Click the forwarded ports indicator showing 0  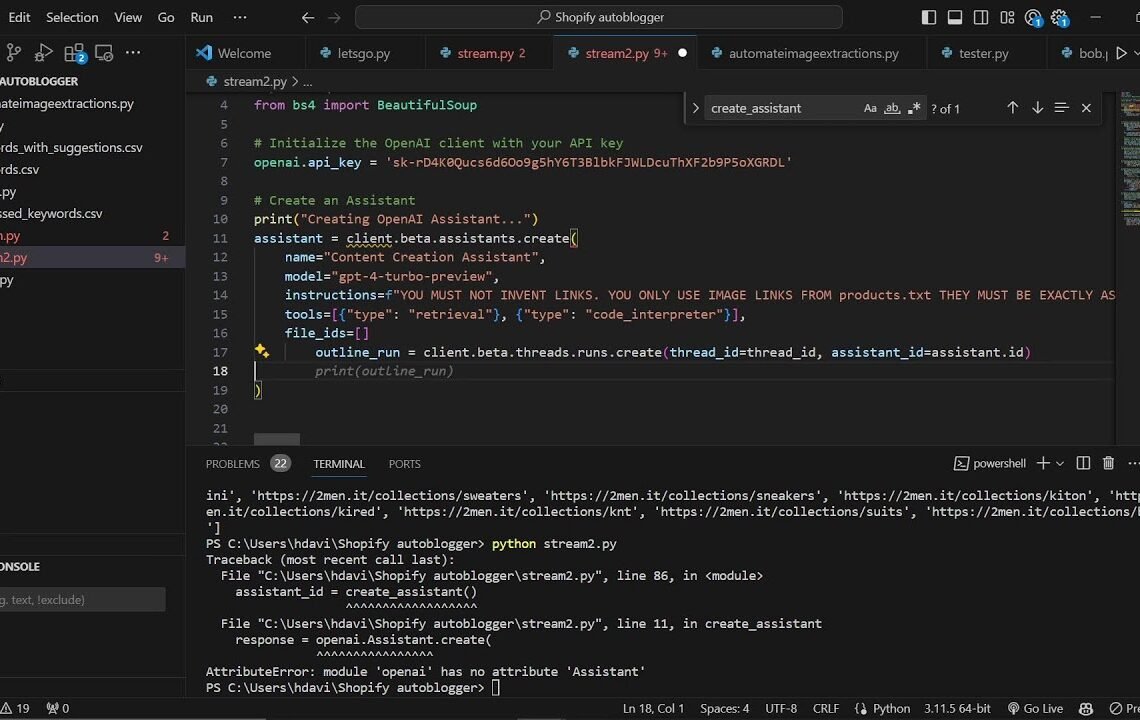click(x=57, y=708)
